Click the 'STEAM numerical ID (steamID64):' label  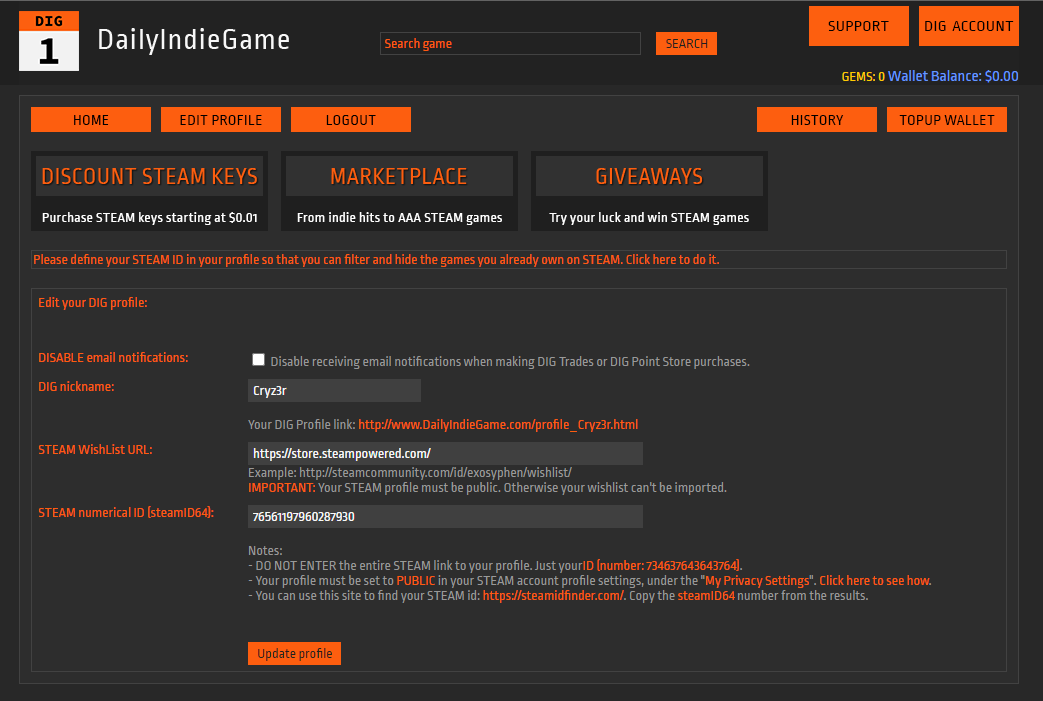[x=126, y=513]
